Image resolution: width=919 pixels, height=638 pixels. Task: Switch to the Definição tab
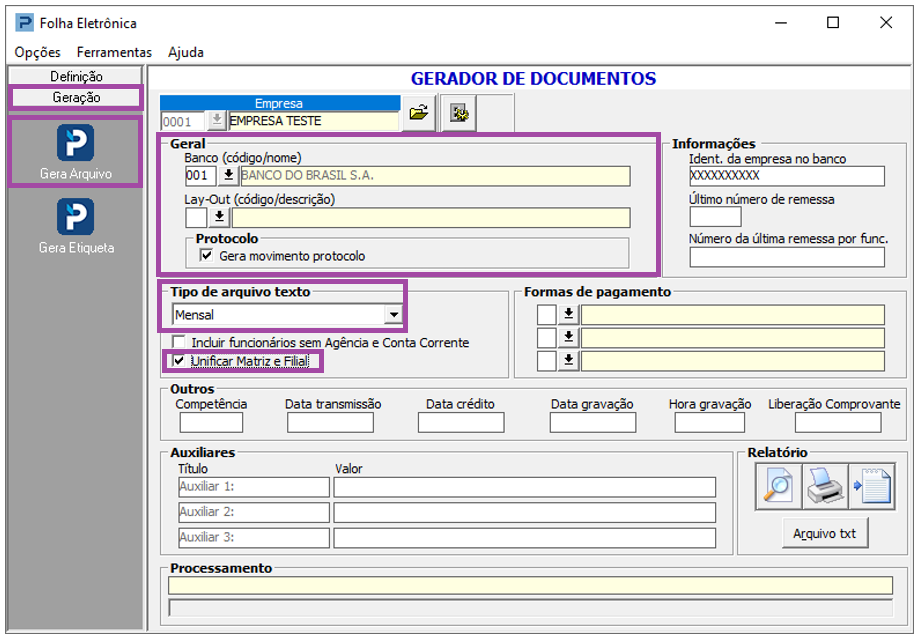pos(76,76)
